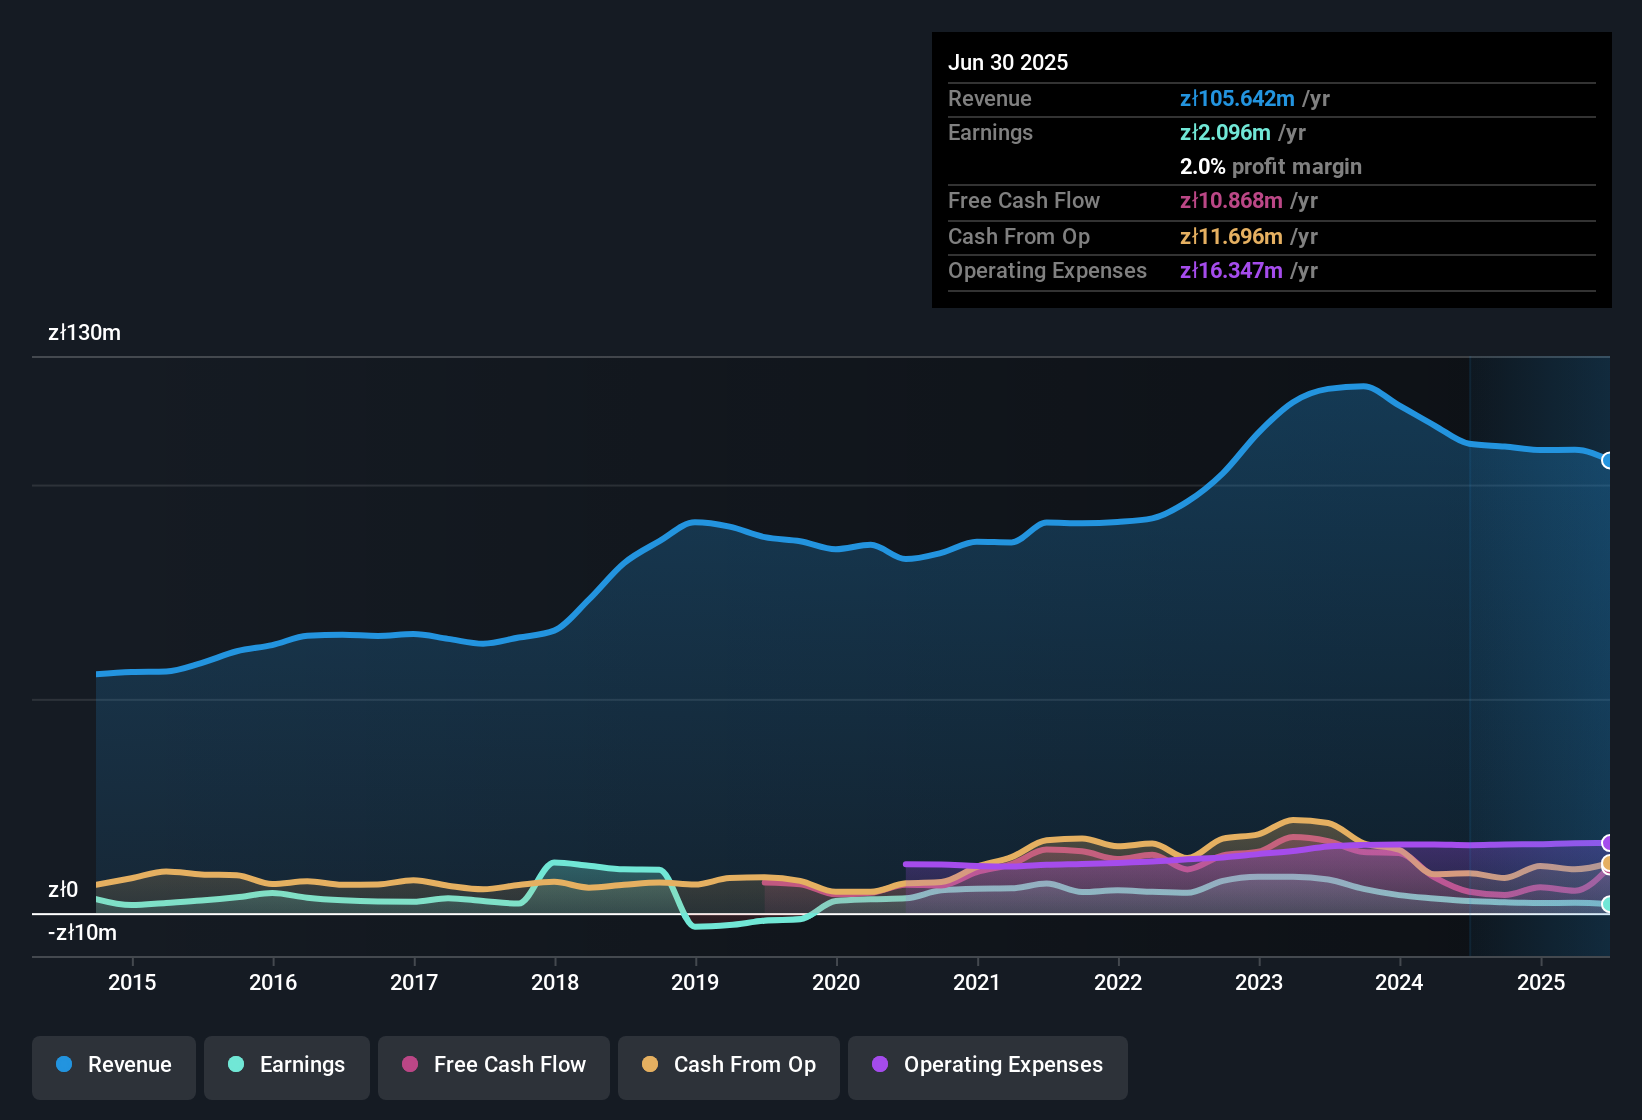Click the Jun 30 2025 tooltip date
Image resolution: width=1642 pixels, height=1120 pixels.
tap(1008, 63)
